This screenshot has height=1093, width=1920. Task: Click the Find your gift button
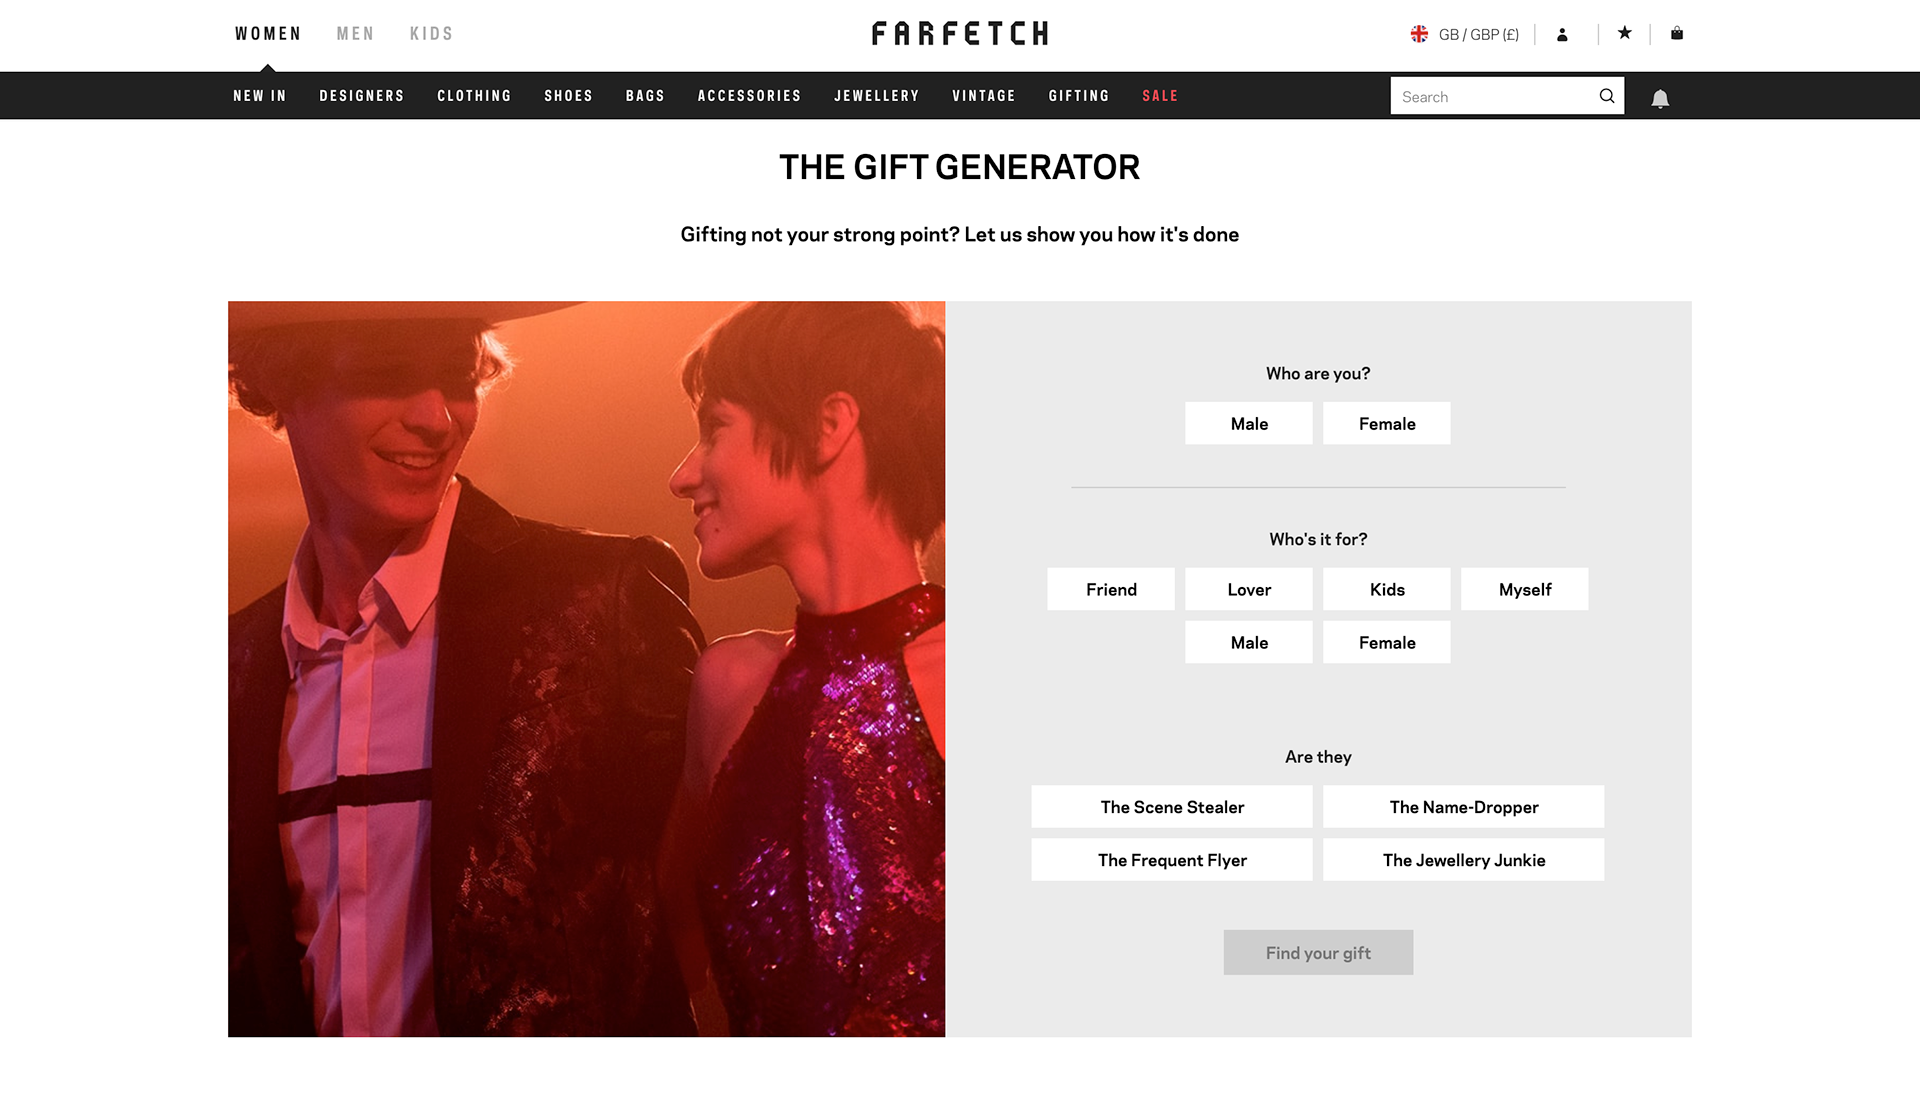tap(1318, 953)
